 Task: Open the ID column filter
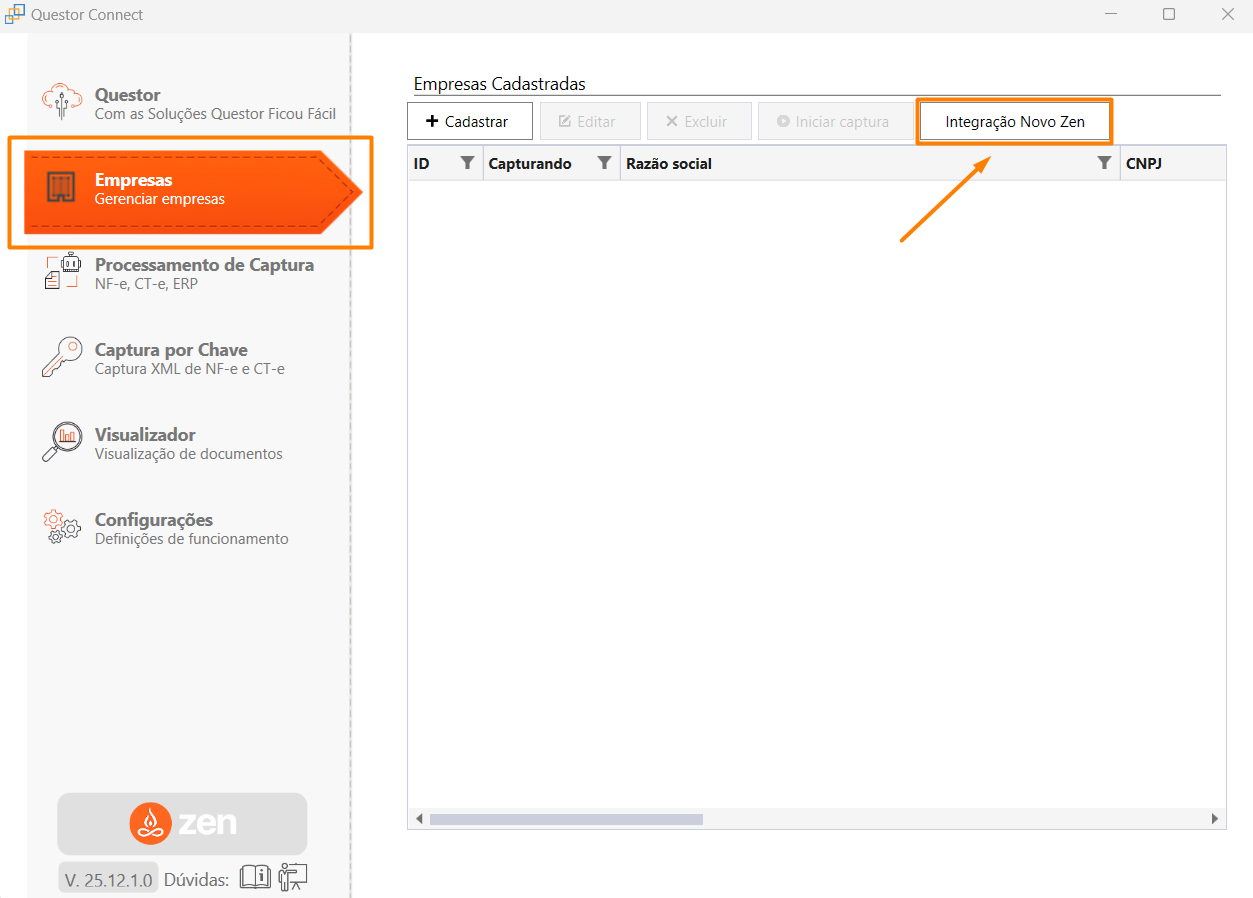(467, 163)
